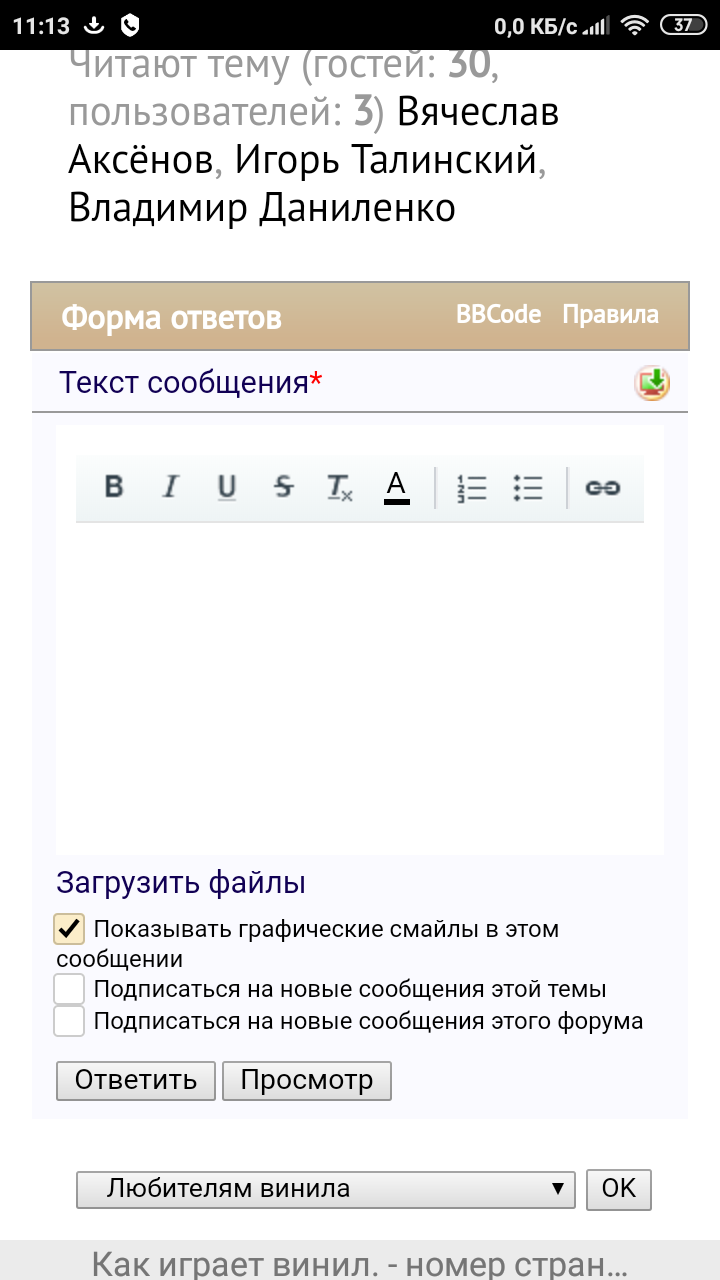Insert a numbered list
720x1280 pixels.
click(471, 487)
